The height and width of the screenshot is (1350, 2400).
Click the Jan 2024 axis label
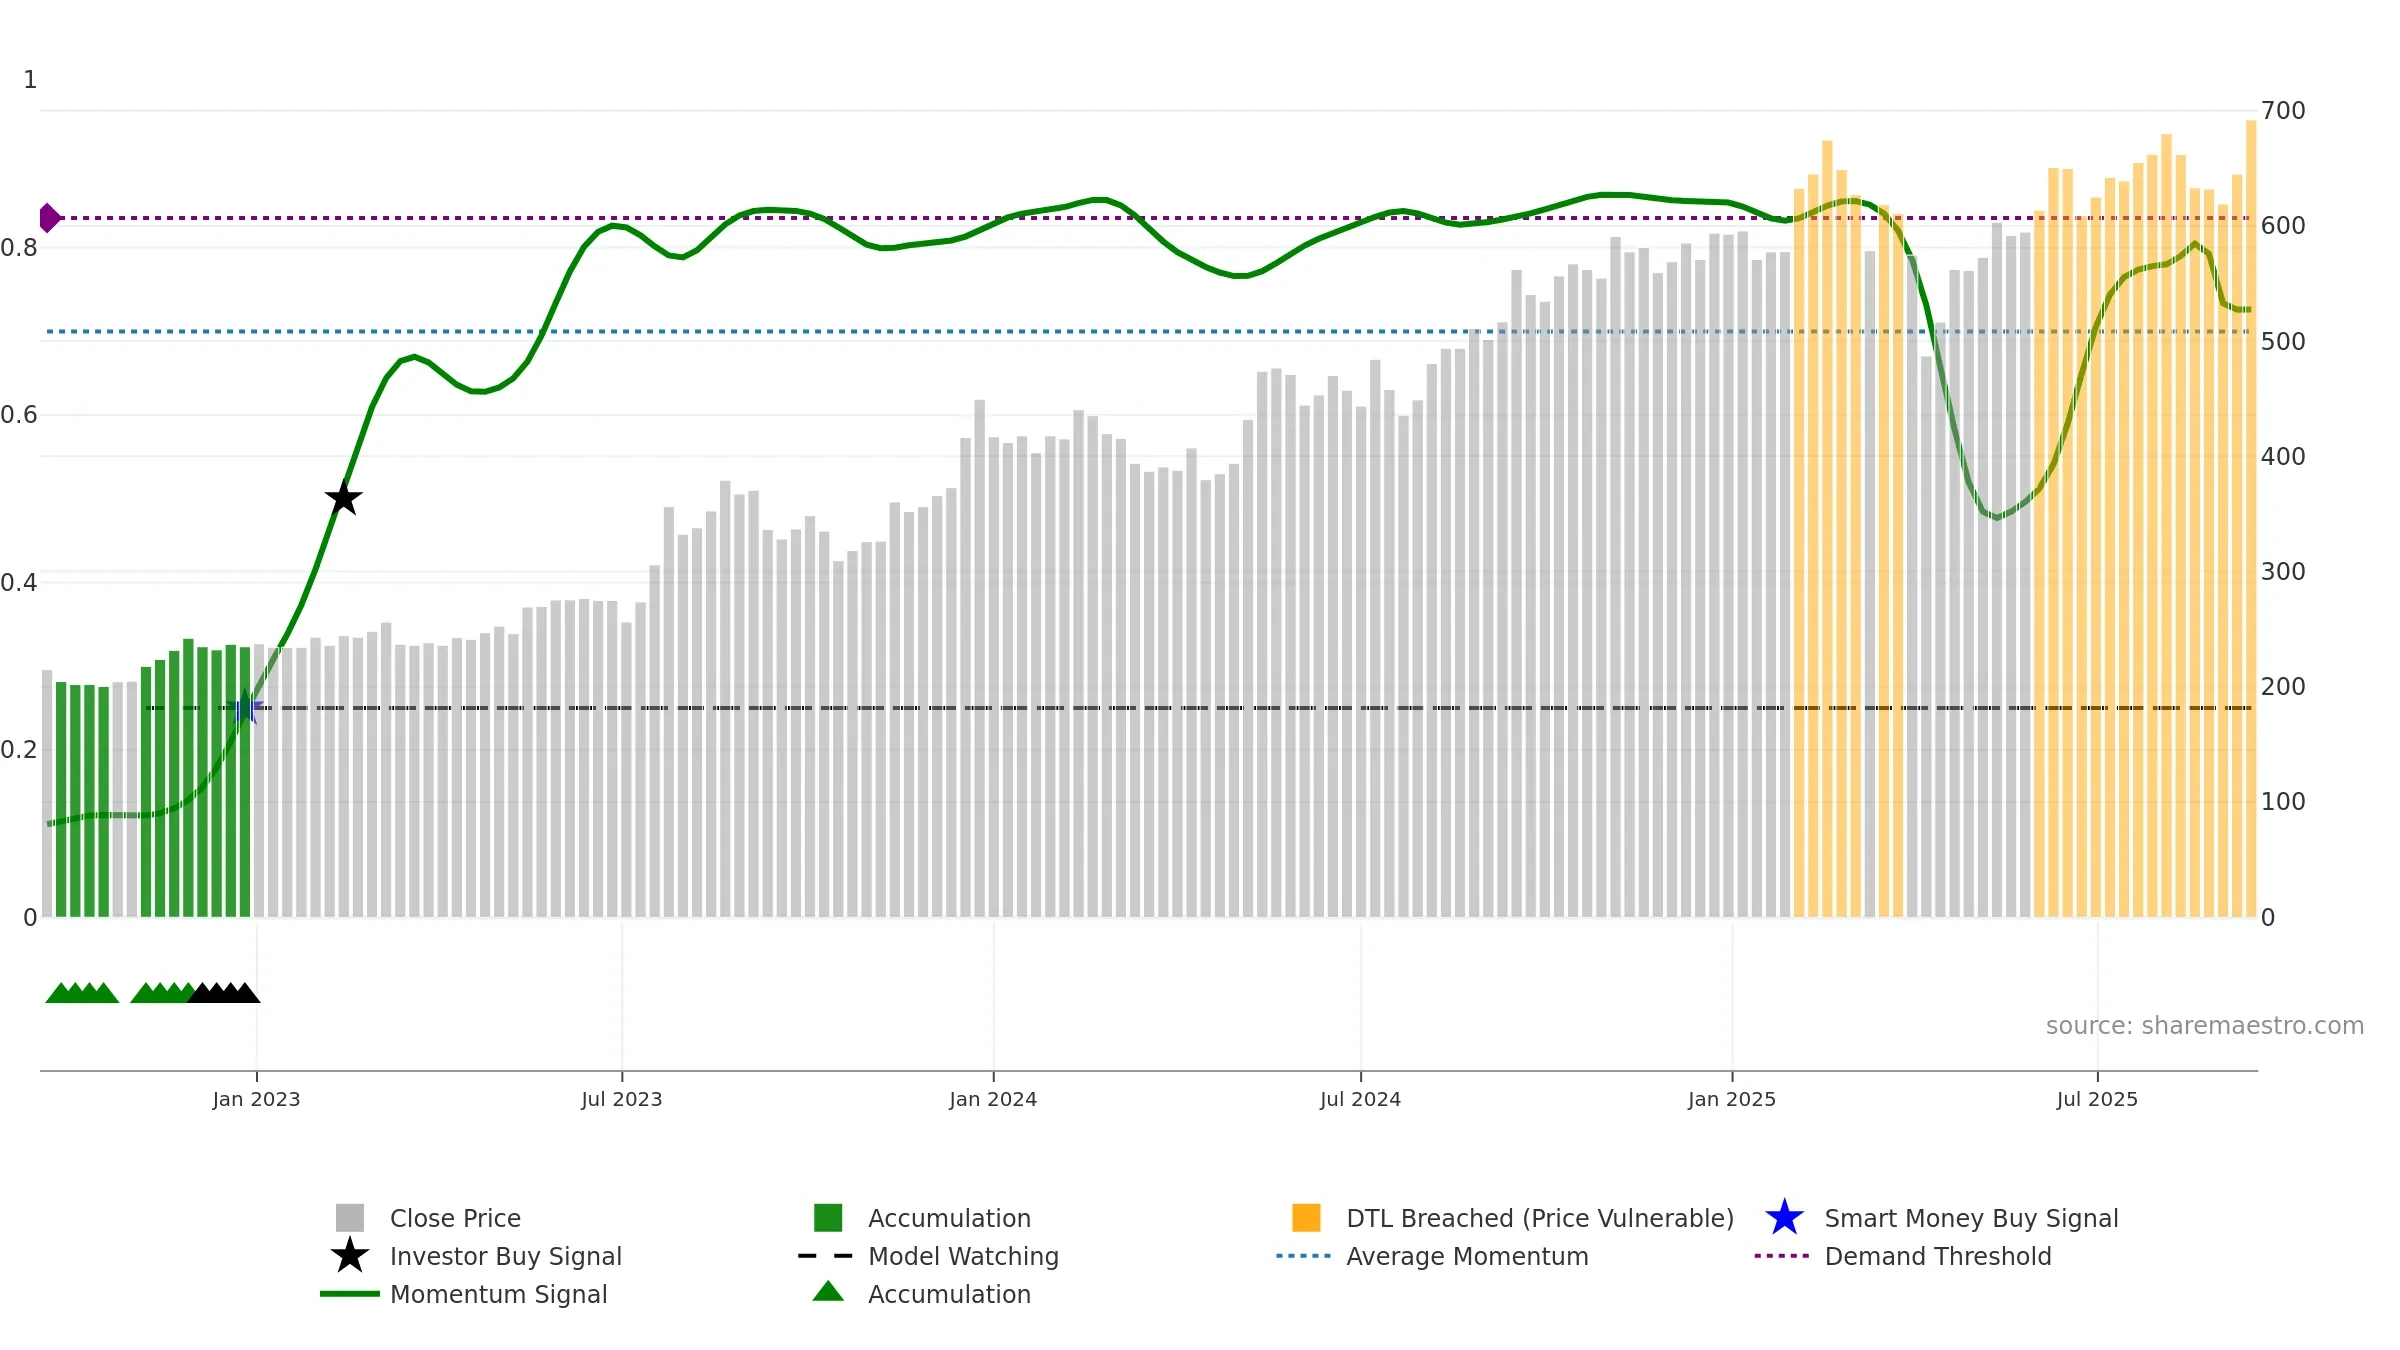993,1099
